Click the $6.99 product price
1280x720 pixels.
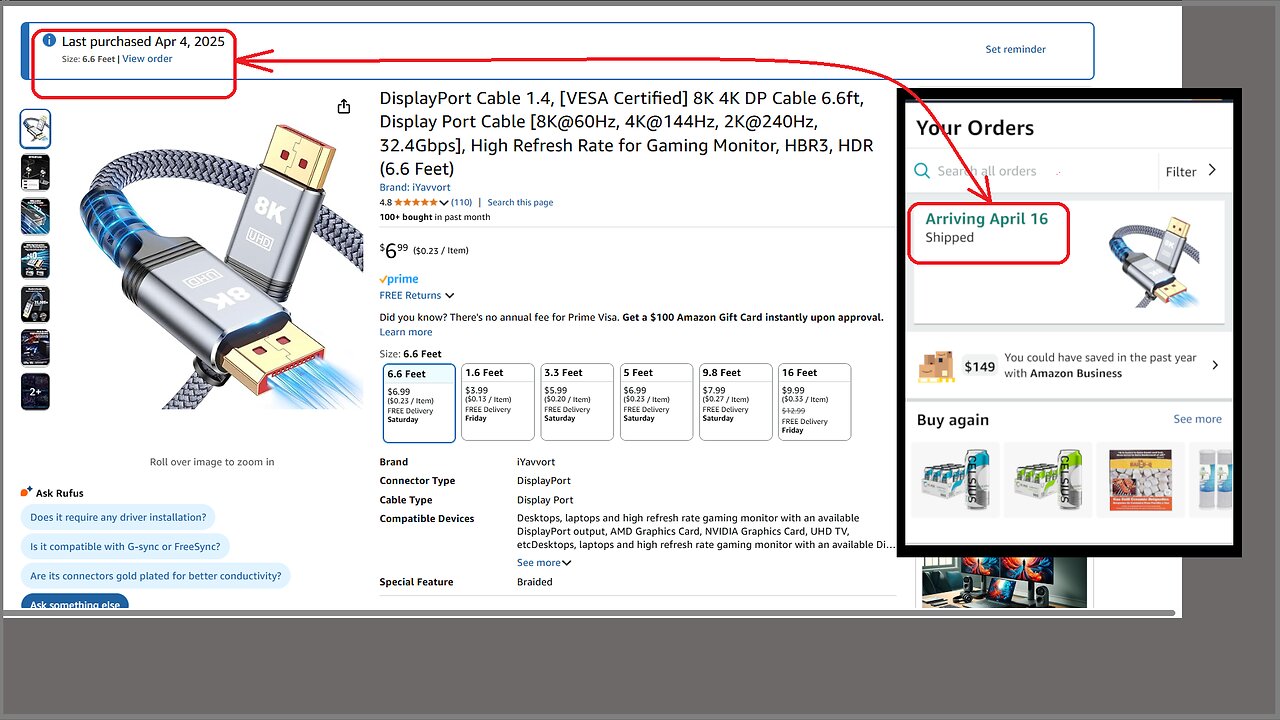pyautogui.click(x=395, y=250)
